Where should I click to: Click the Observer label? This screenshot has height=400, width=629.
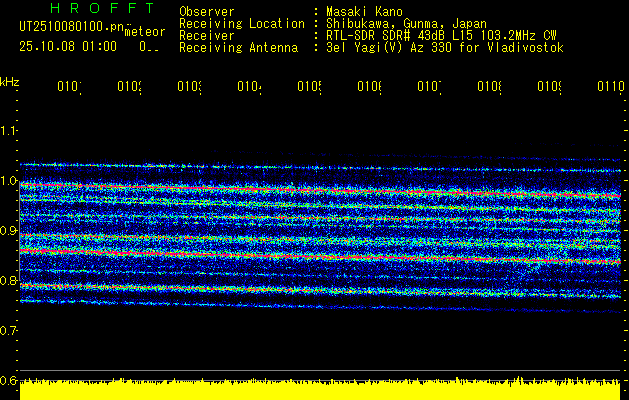207,11
